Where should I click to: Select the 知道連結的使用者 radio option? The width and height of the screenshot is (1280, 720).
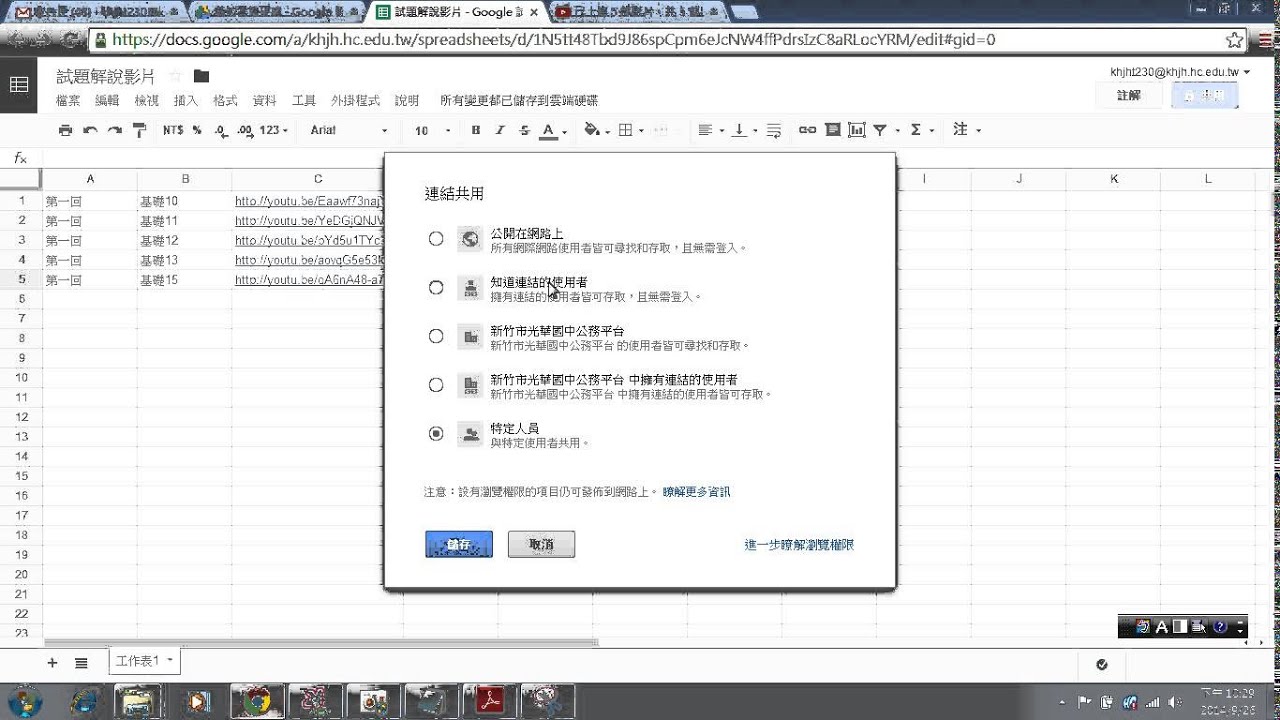pyautogui.click(x=436, y=288)
